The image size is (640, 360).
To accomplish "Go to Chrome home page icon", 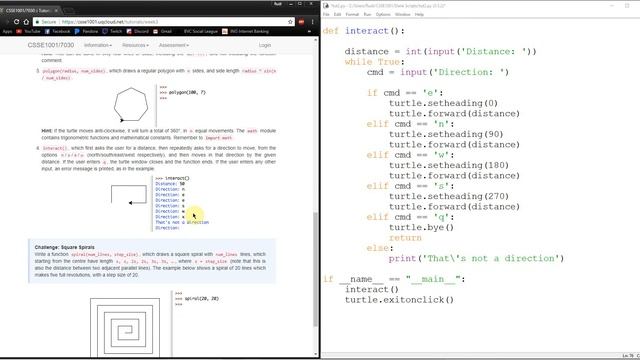I will point(26,22).
